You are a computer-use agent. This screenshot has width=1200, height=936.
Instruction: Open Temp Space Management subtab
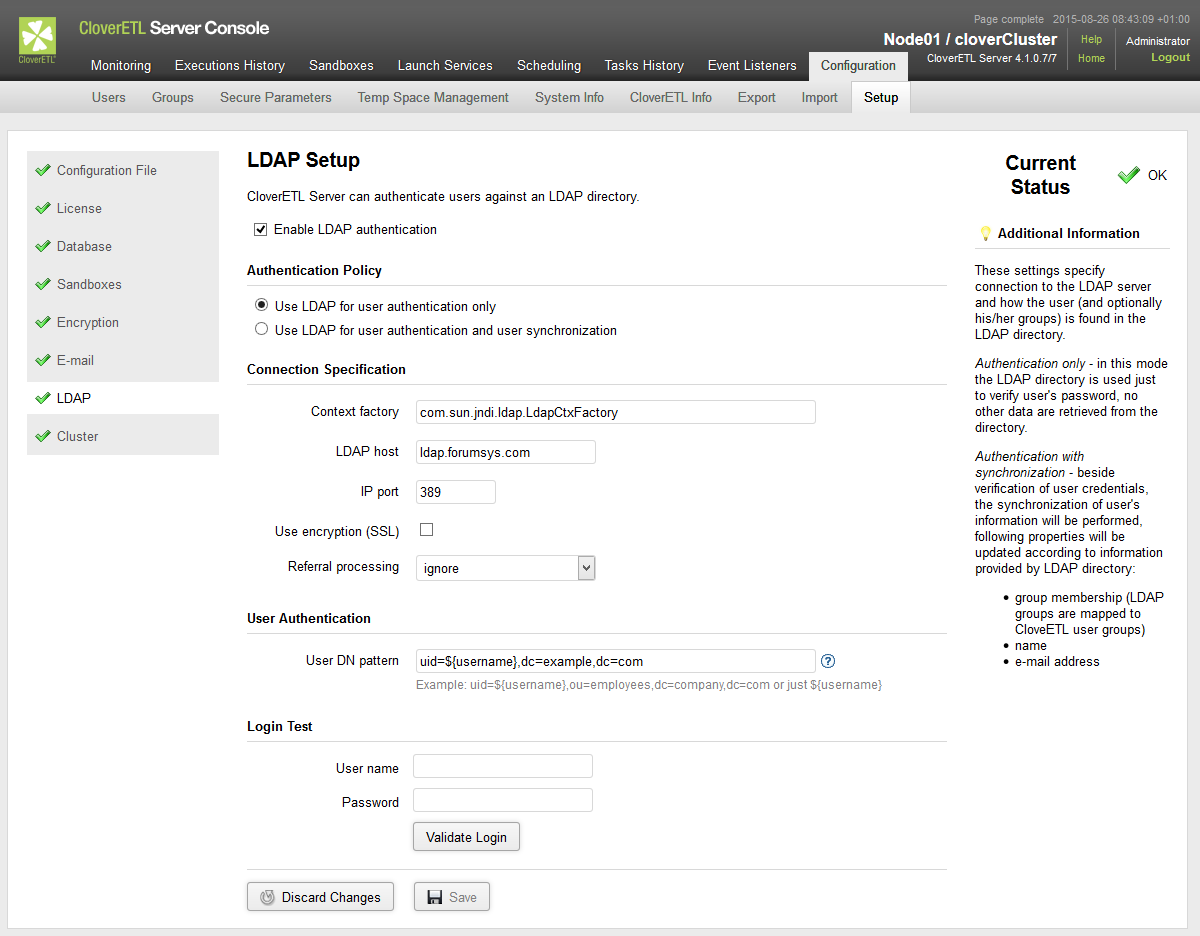(x=433, y=98)
